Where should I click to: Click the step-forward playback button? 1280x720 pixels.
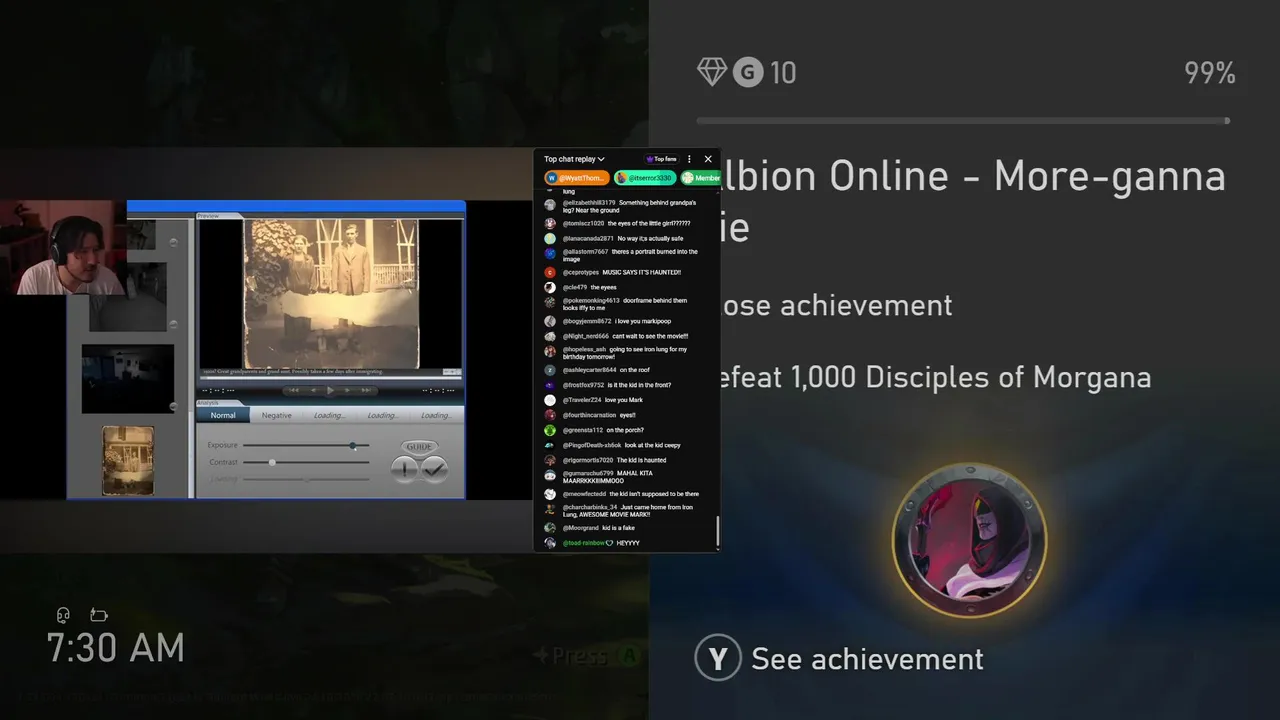click(348, 390)
